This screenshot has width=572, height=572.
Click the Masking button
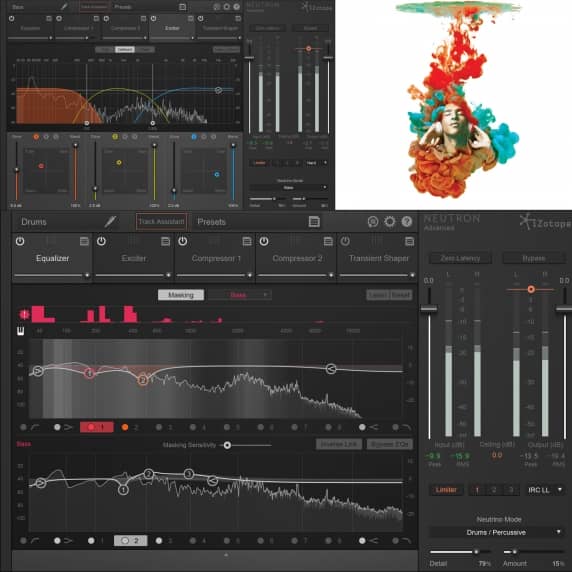tap(181, 295)
